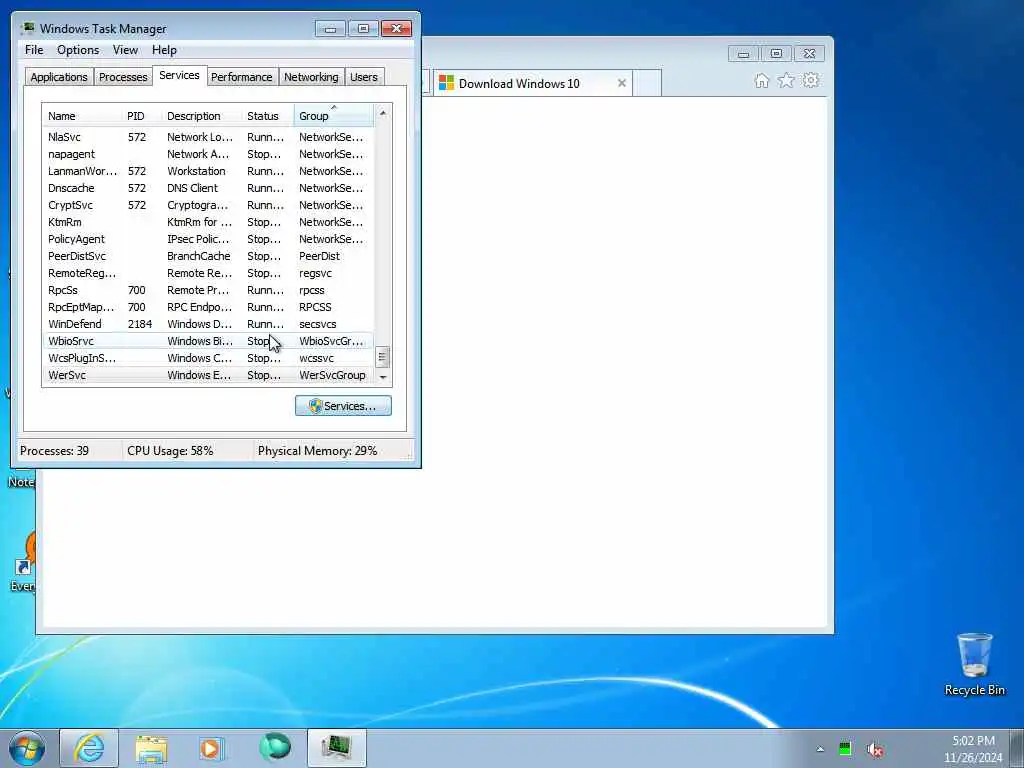
Task: Sort by the Group column header
Action: click(334, 116)
